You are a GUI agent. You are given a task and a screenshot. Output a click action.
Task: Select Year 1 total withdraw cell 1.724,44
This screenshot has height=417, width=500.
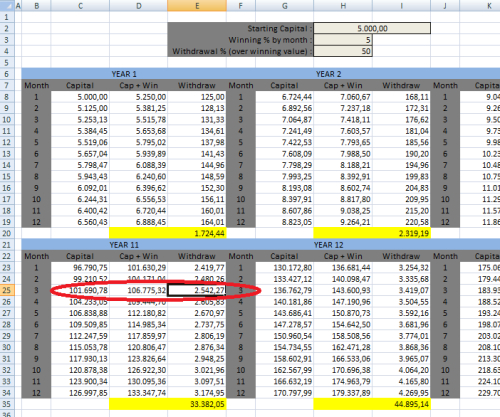(197, 233)
